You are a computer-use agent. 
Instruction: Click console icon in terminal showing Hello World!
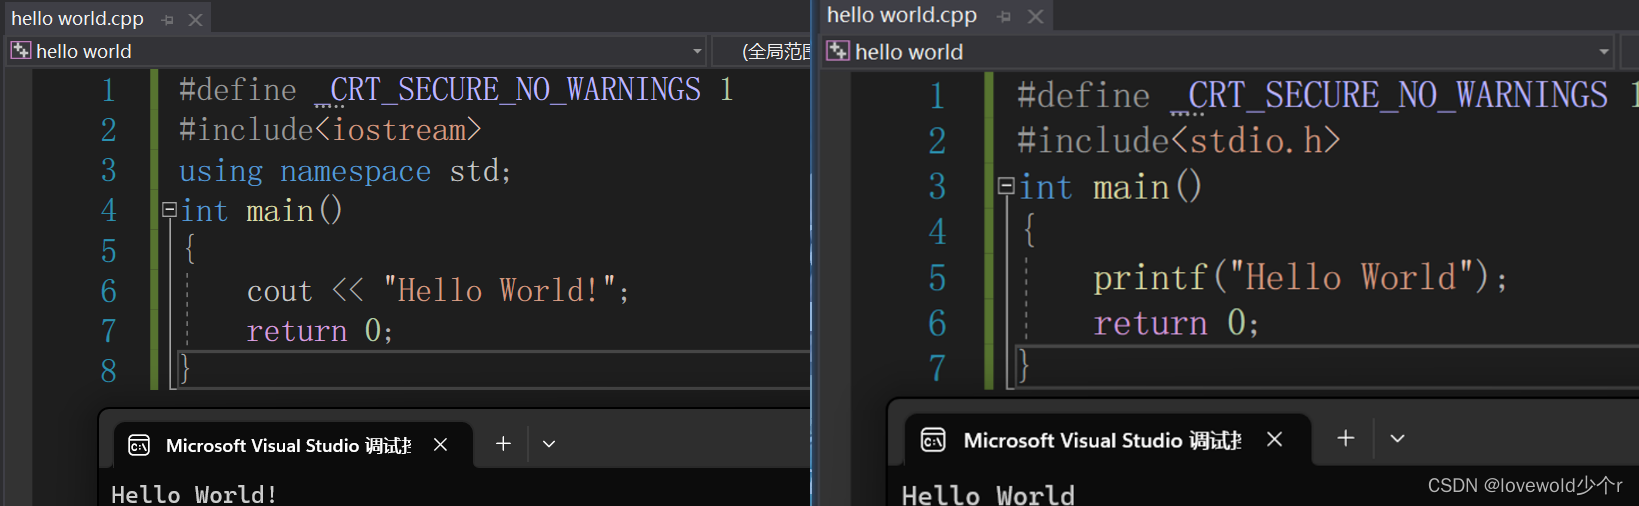(139, 445)
